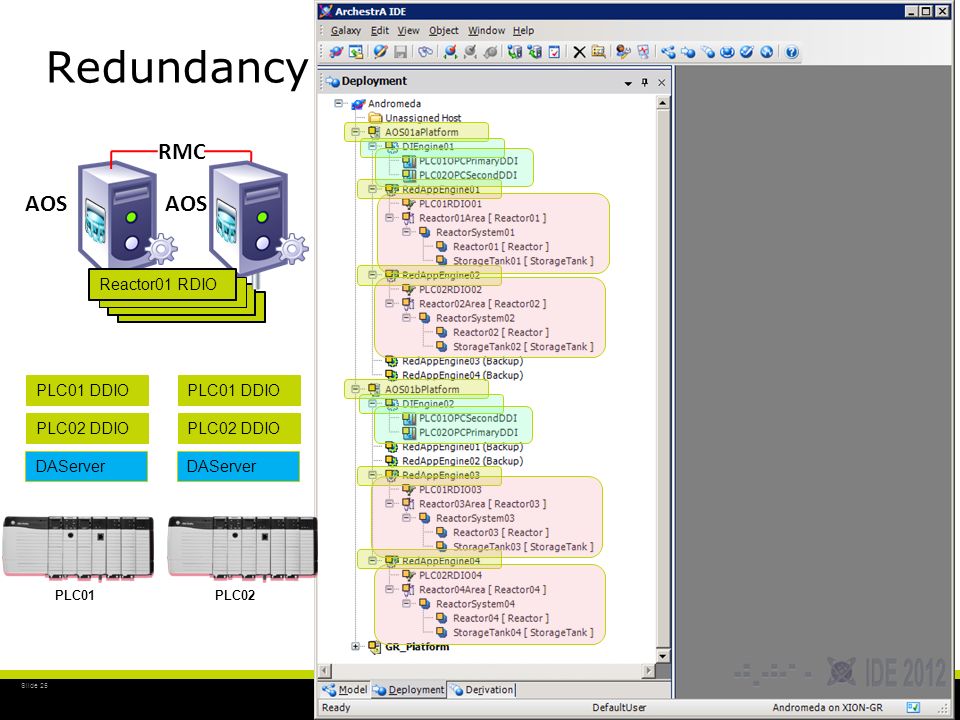Screen dimensions: 960x720
Task: Click the folder-with-magnifier icon in the toolbar
Action: click(599, 52)
